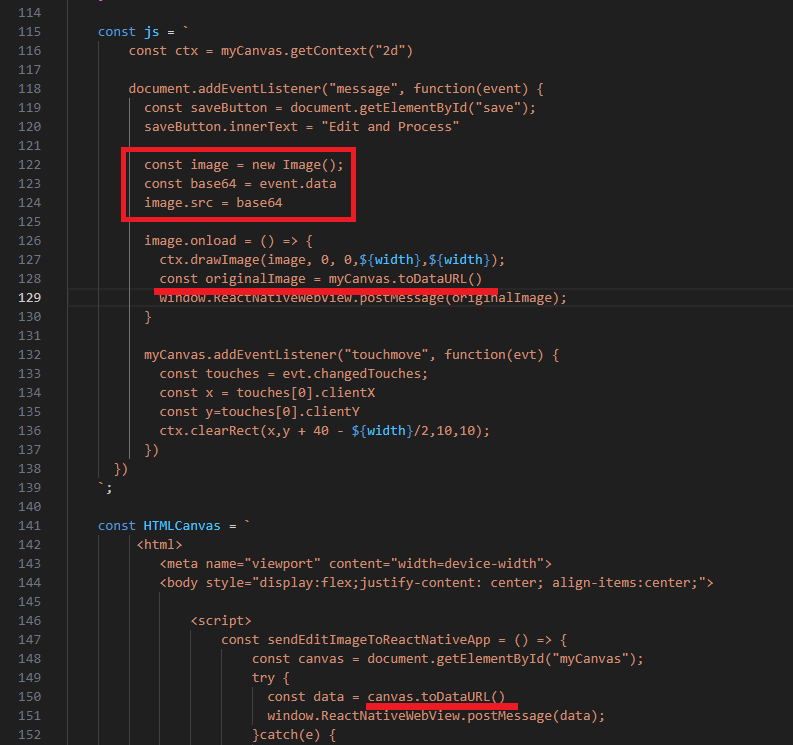Click 'touches[0].clientY' on line 135

tap(290, 412)
